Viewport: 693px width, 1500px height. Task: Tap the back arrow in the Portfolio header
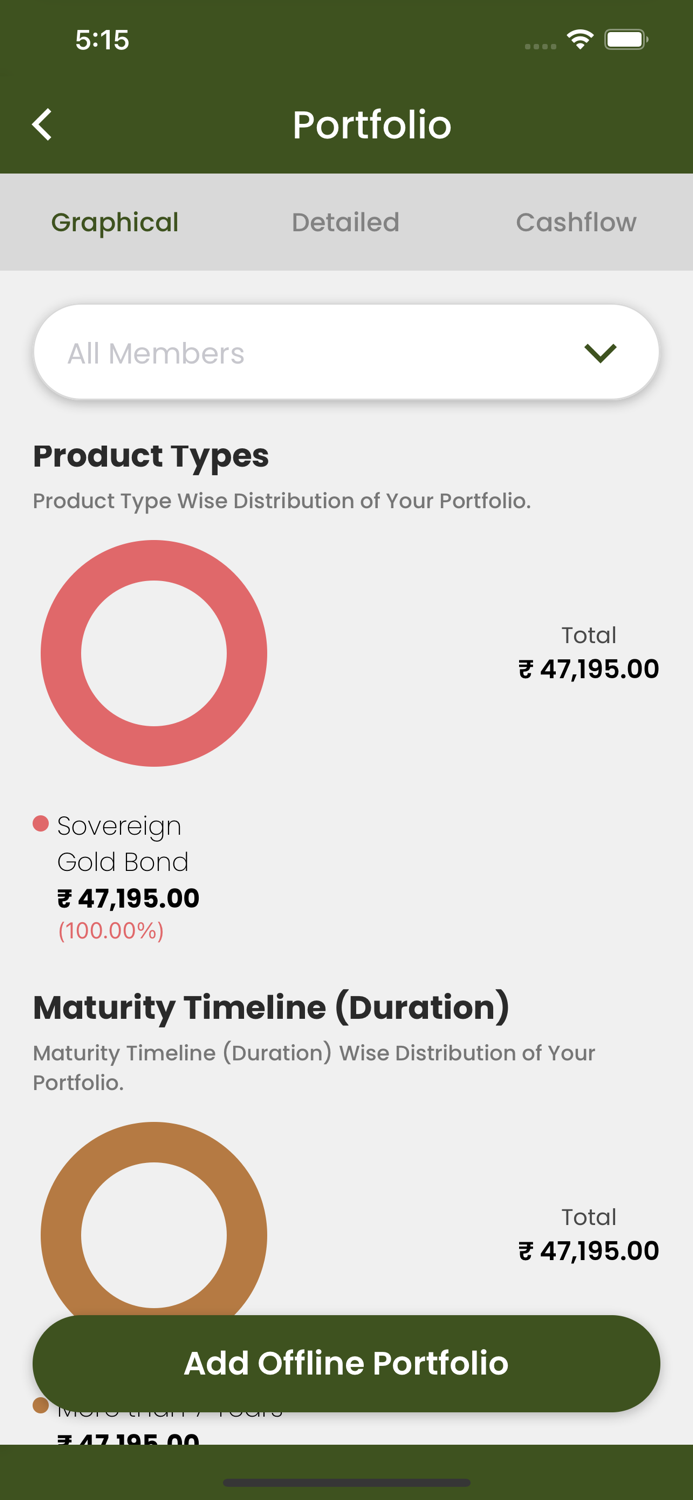click(41, 124)
